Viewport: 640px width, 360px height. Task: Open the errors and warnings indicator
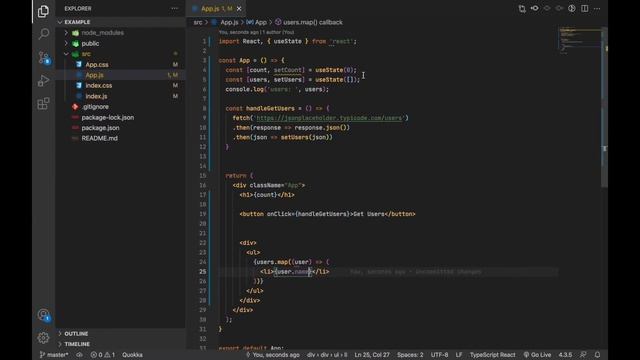[103, 355]
